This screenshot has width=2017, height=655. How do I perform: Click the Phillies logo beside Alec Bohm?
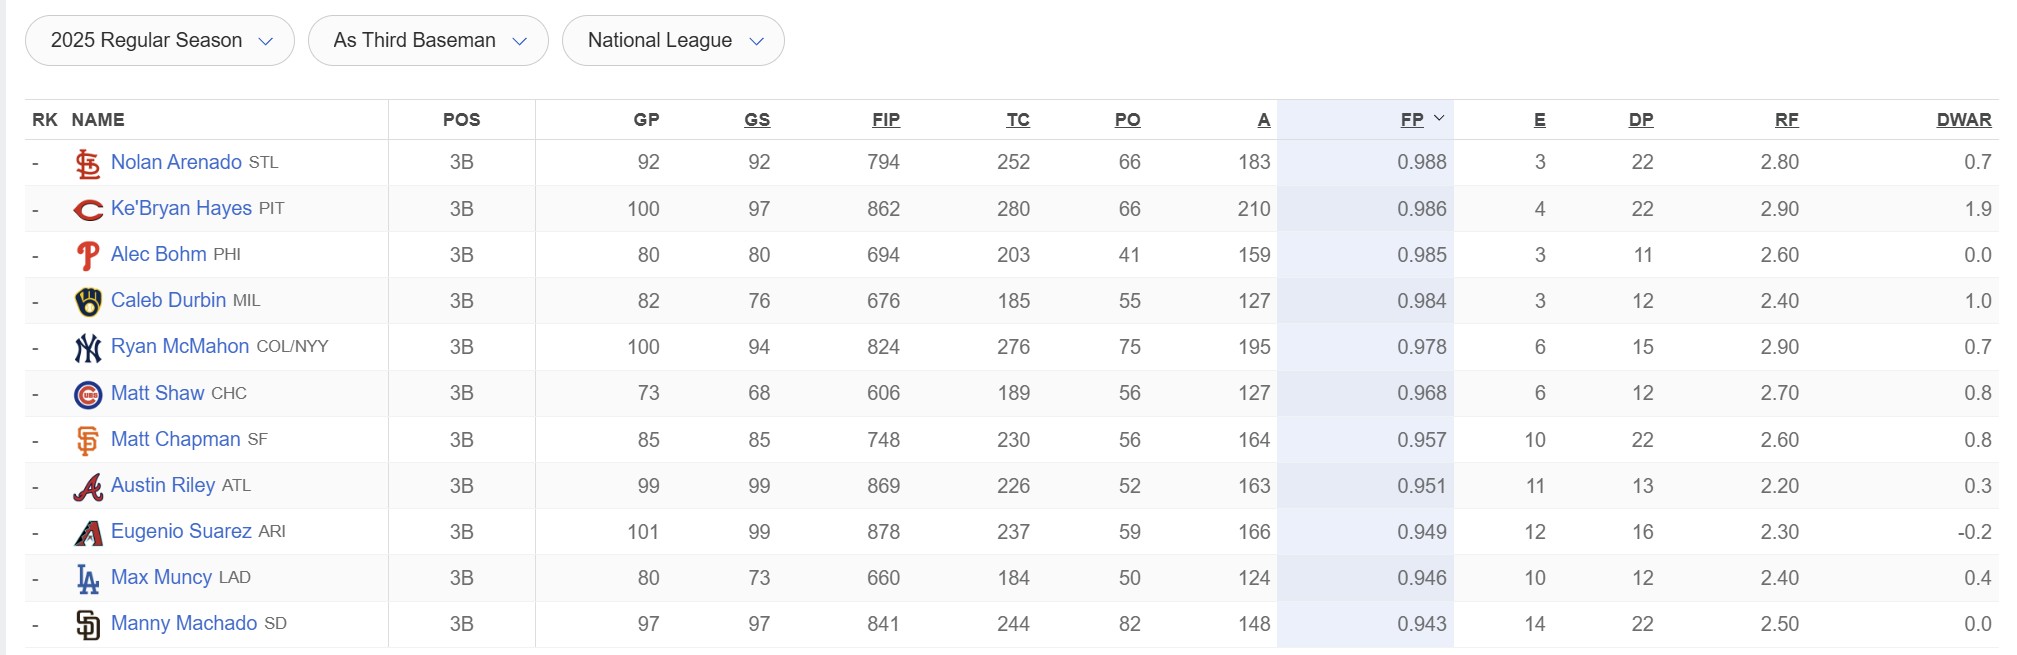(x=88, y=256)
